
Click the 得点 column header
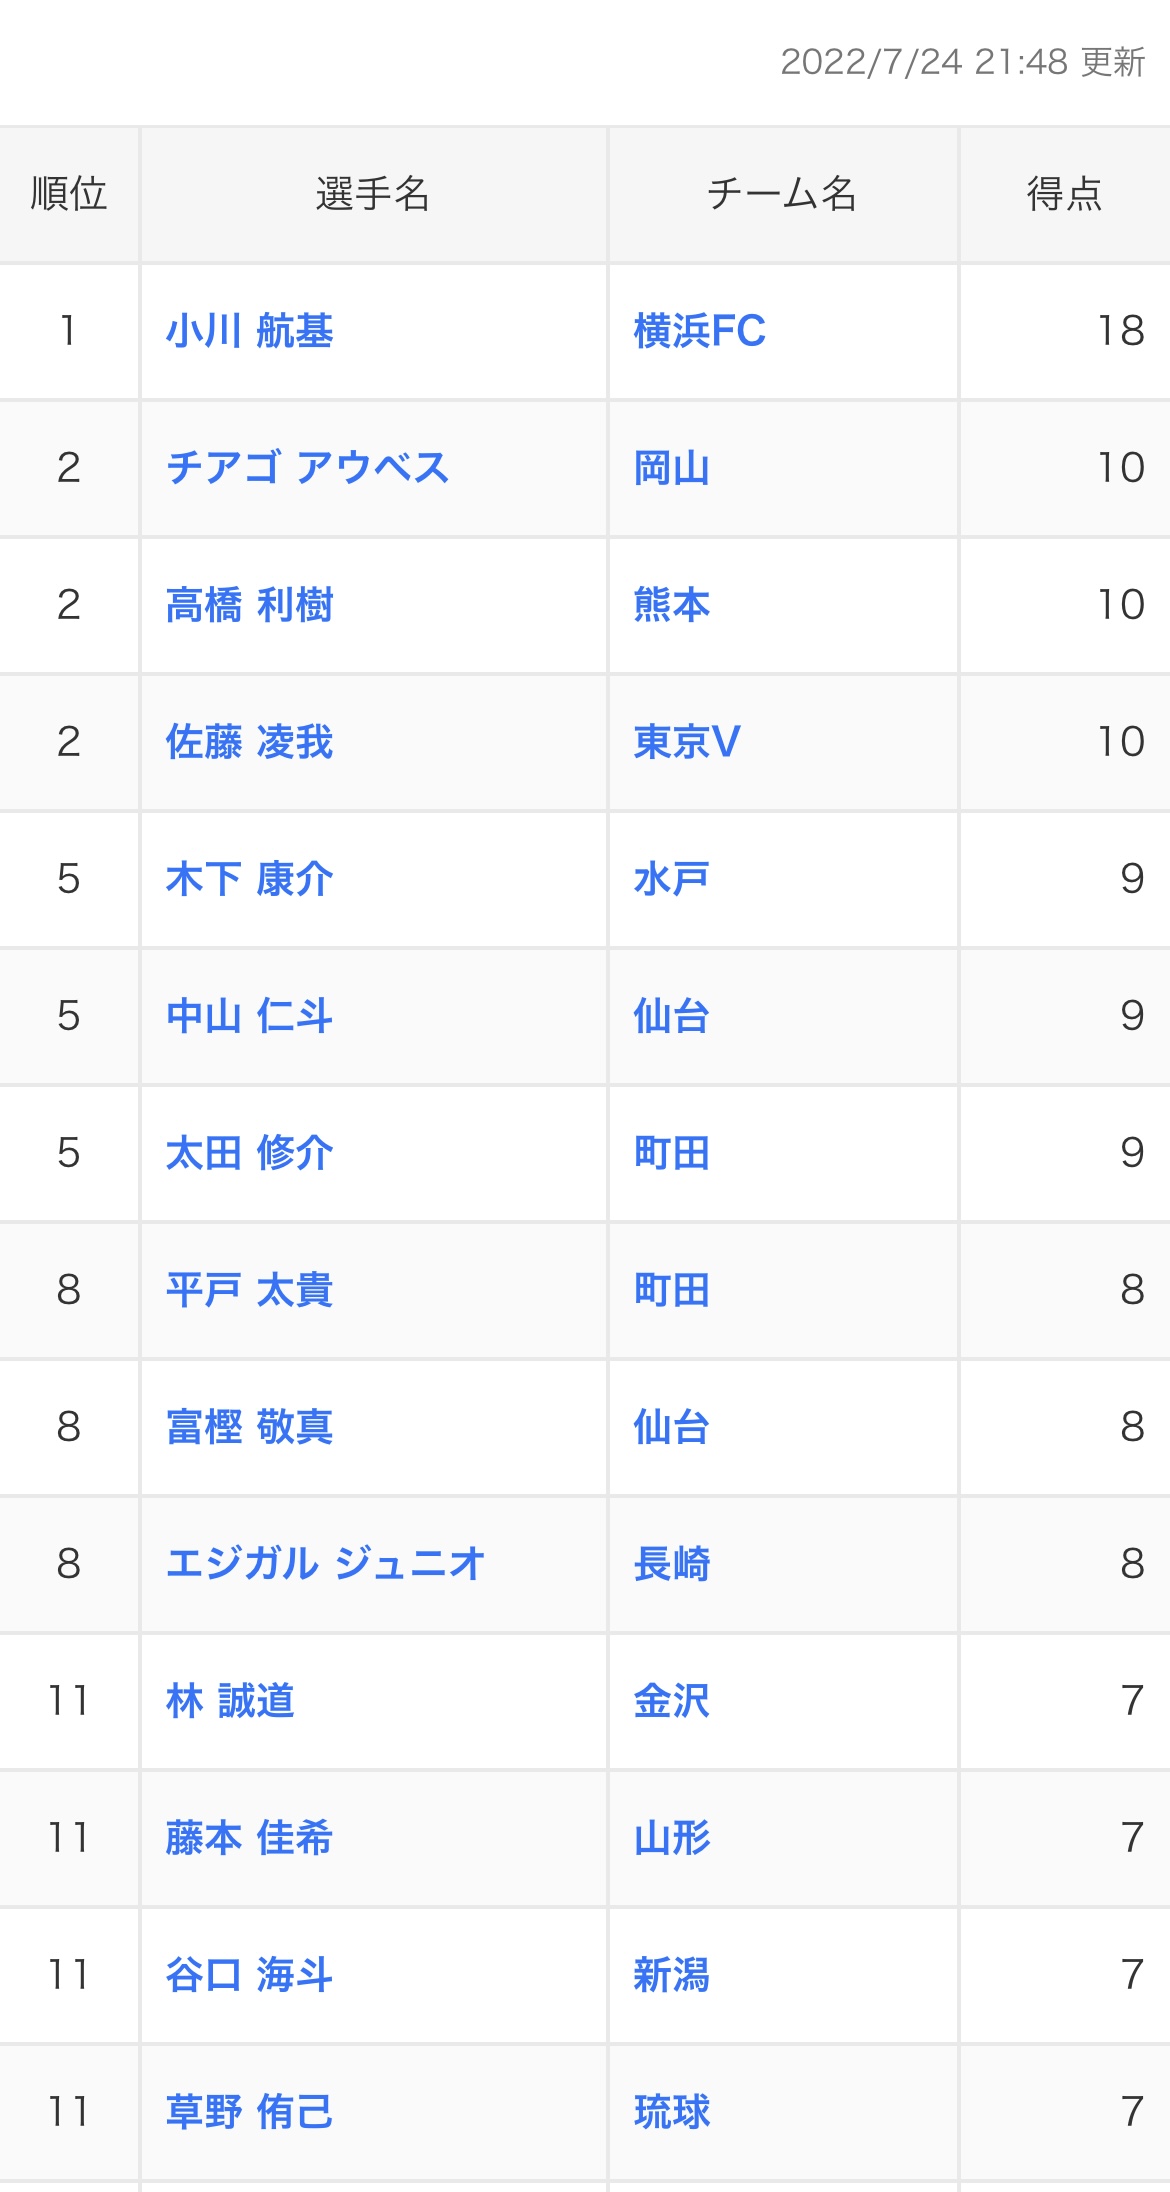pos(1064,194)
